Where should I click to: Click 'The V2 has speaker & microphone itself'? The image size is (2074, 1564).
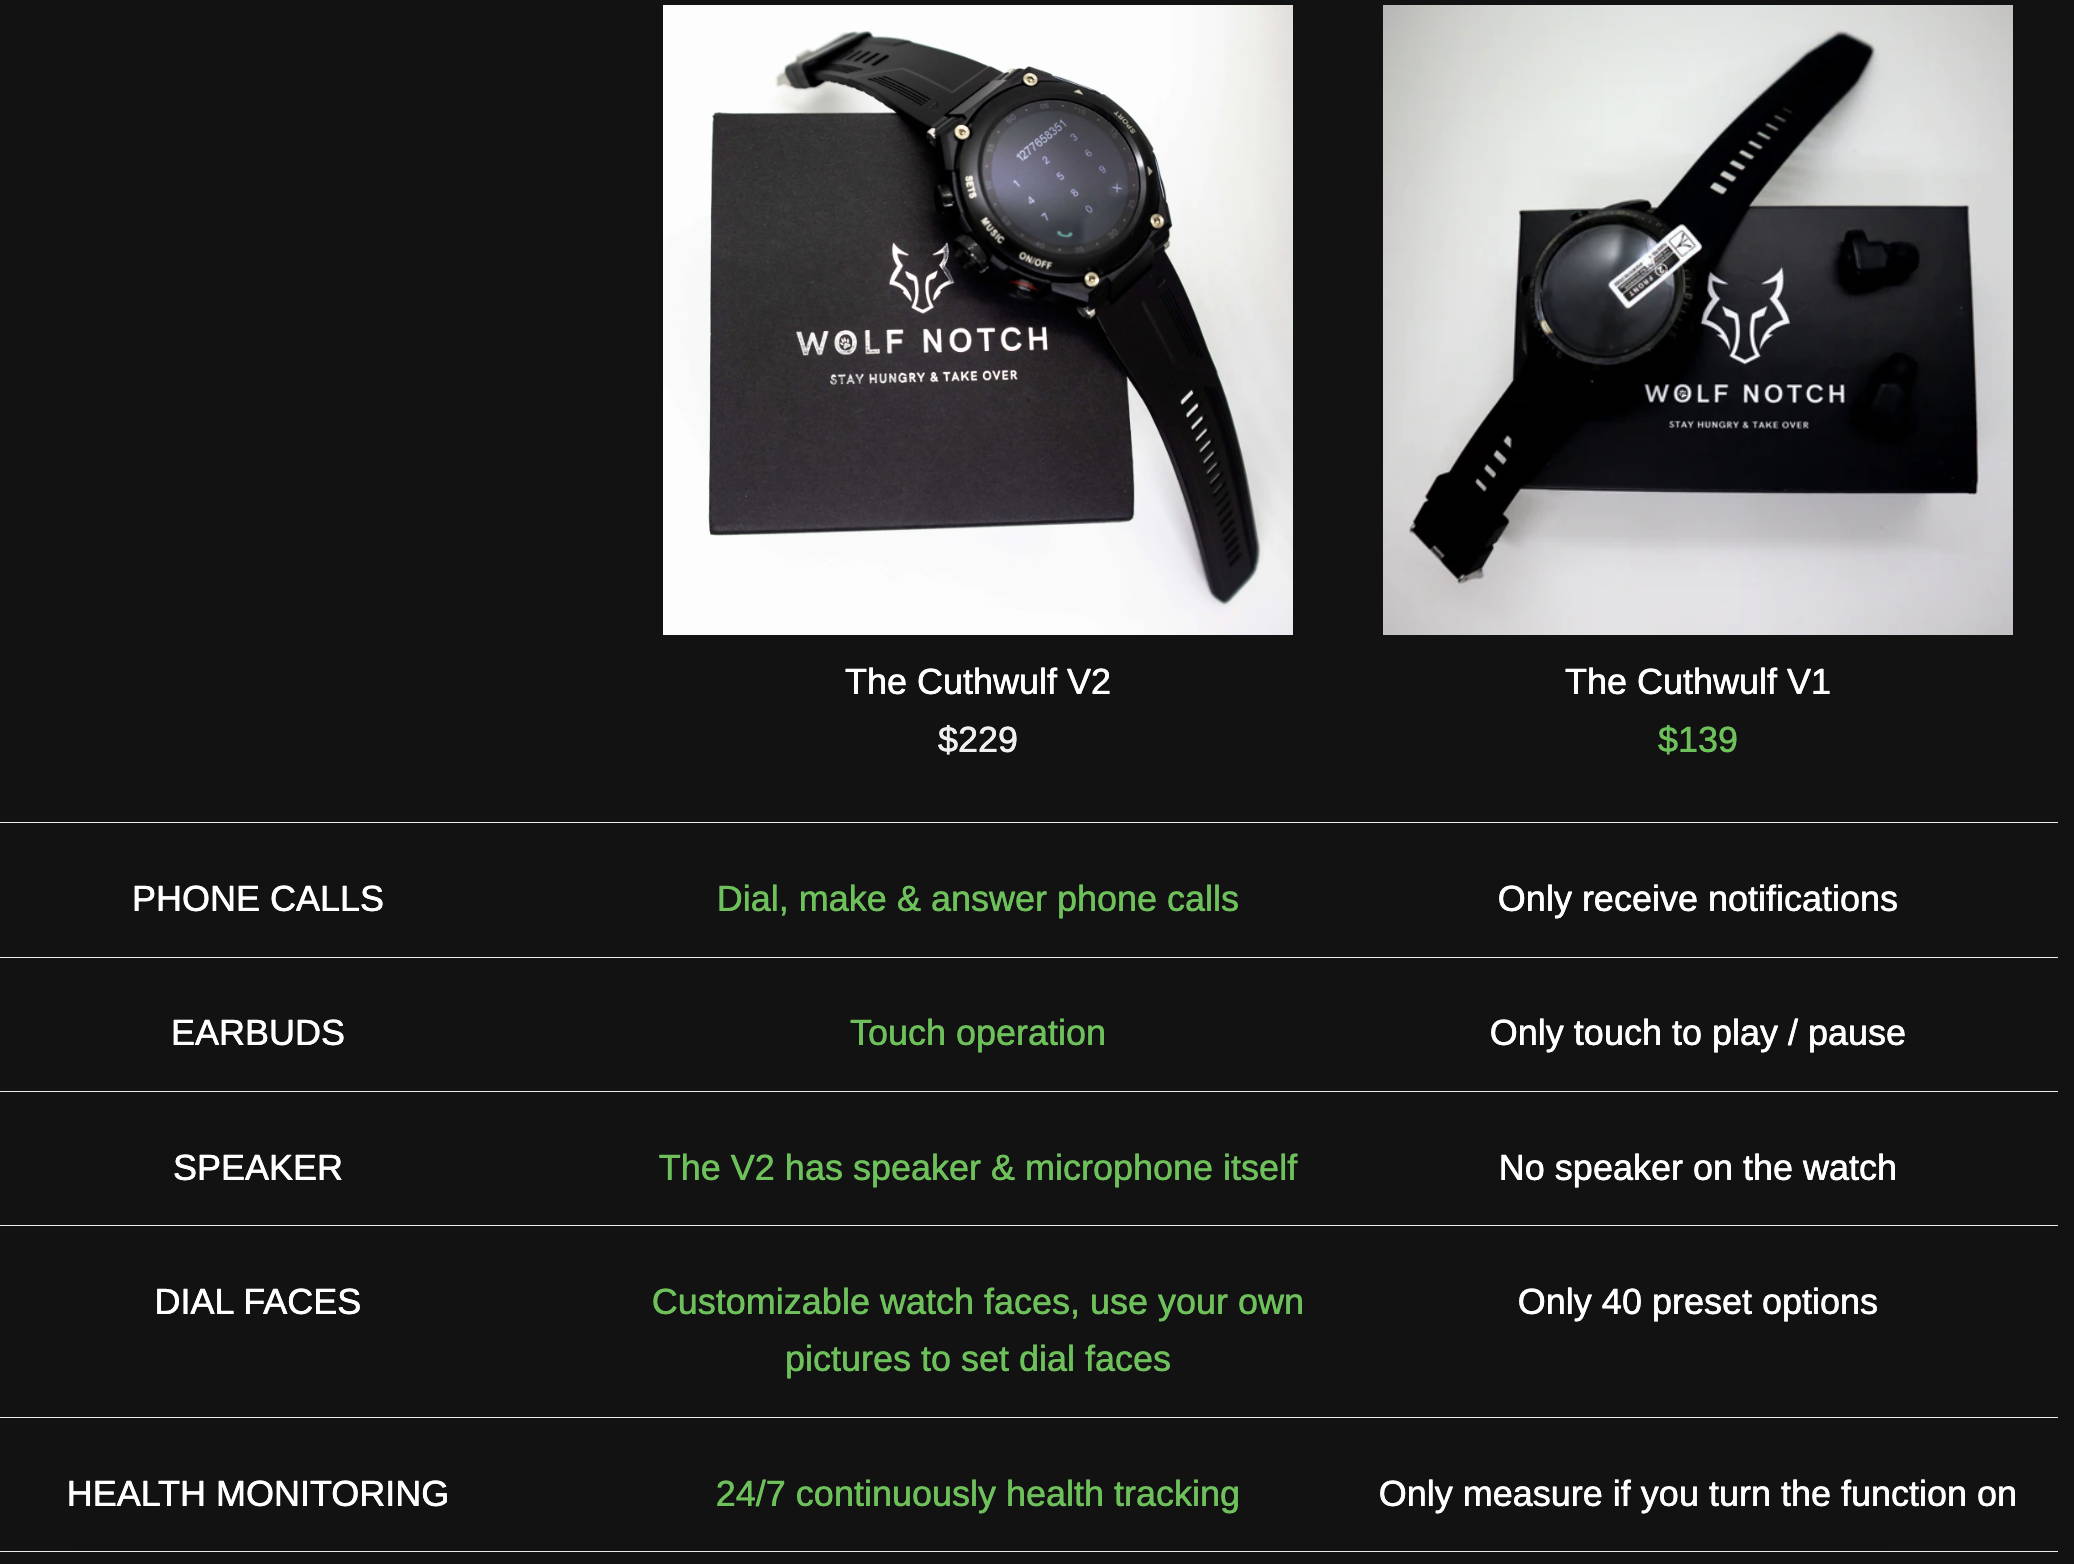(x=977, y=1168)
